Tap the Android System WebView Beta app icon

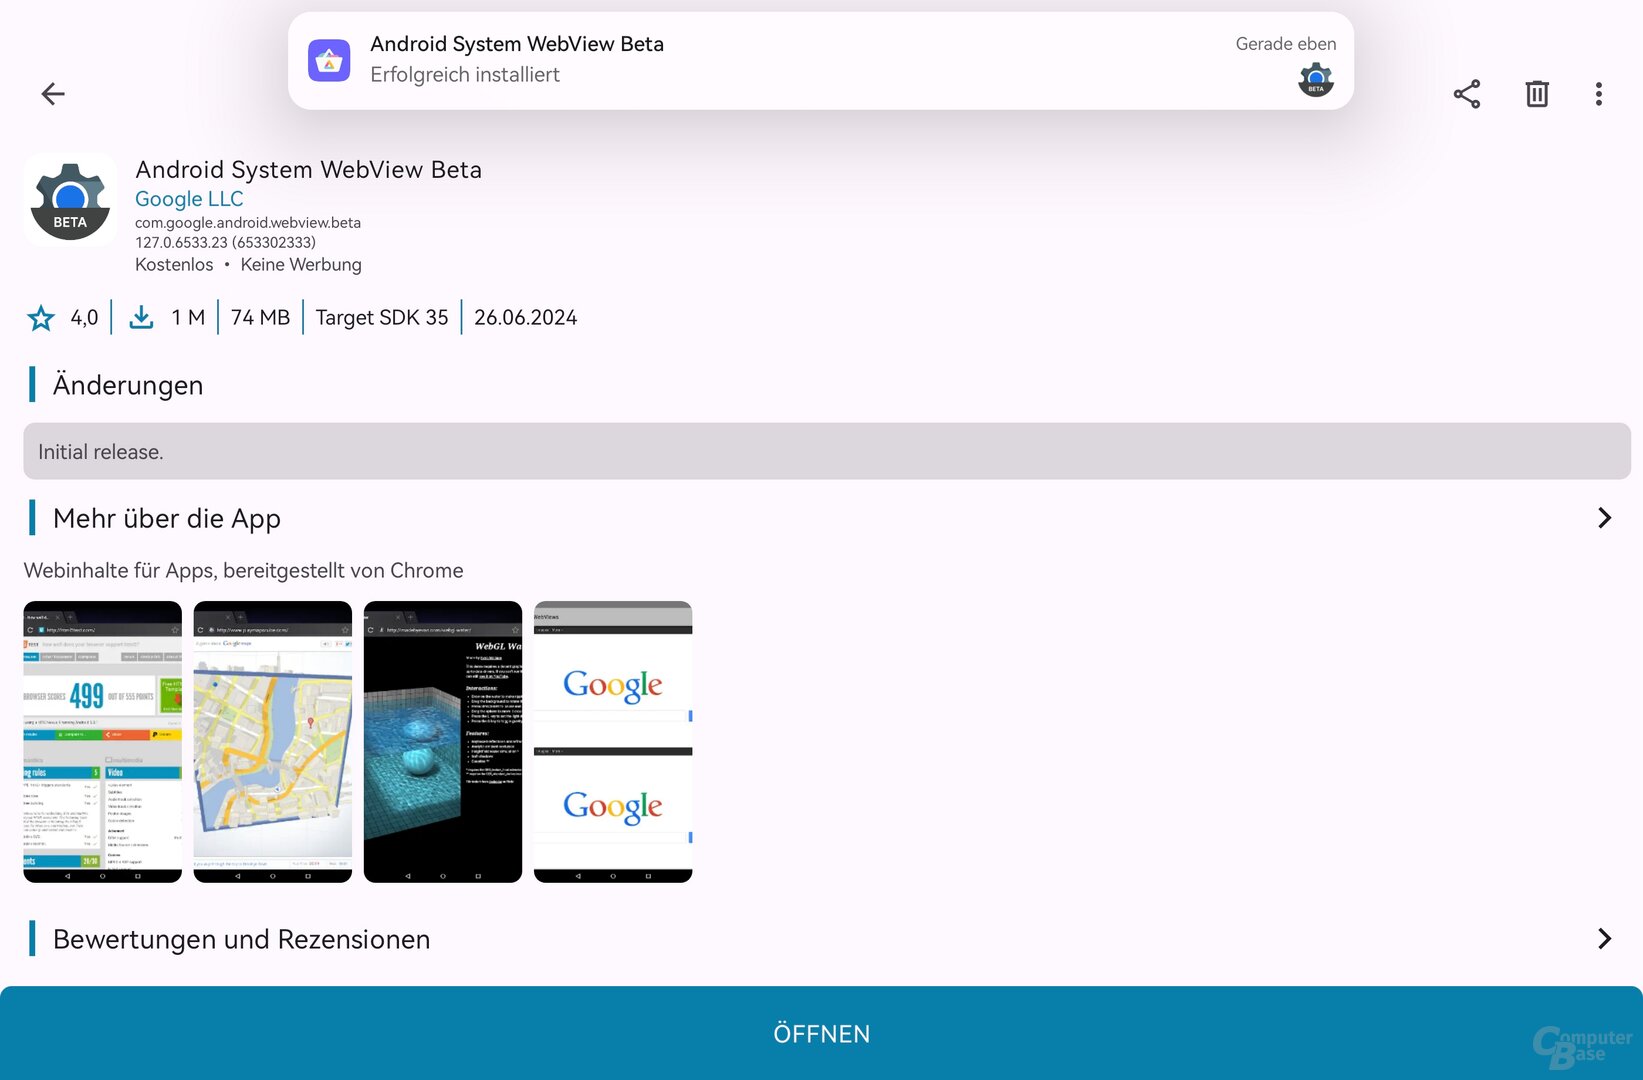(x=70, y=200)
